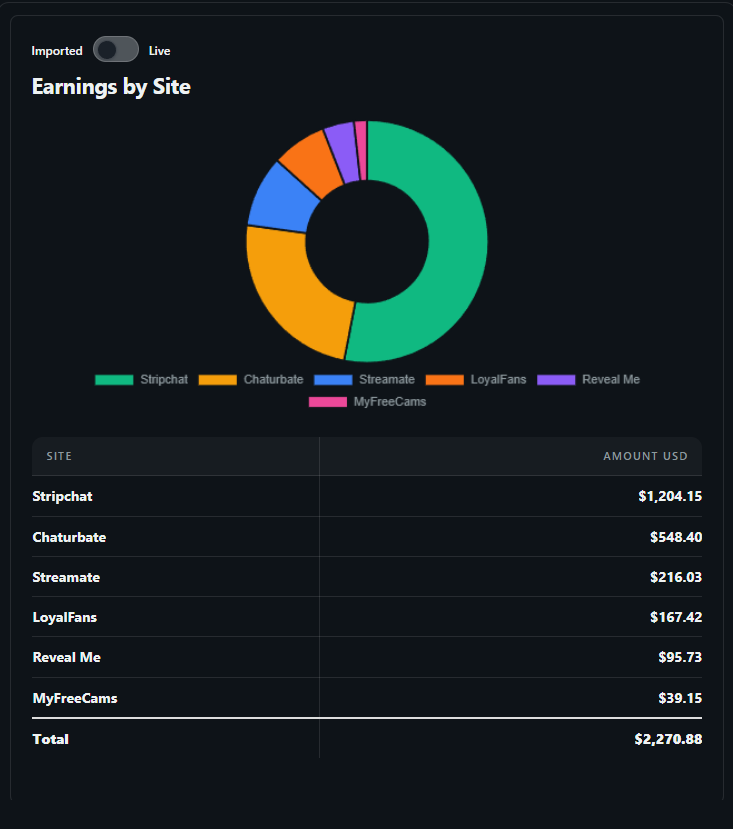Screen dimensions: 733x829
Task: Click the LoyalFans orange legend swatch
Action: pyautogui.click(x=445, y=380)
